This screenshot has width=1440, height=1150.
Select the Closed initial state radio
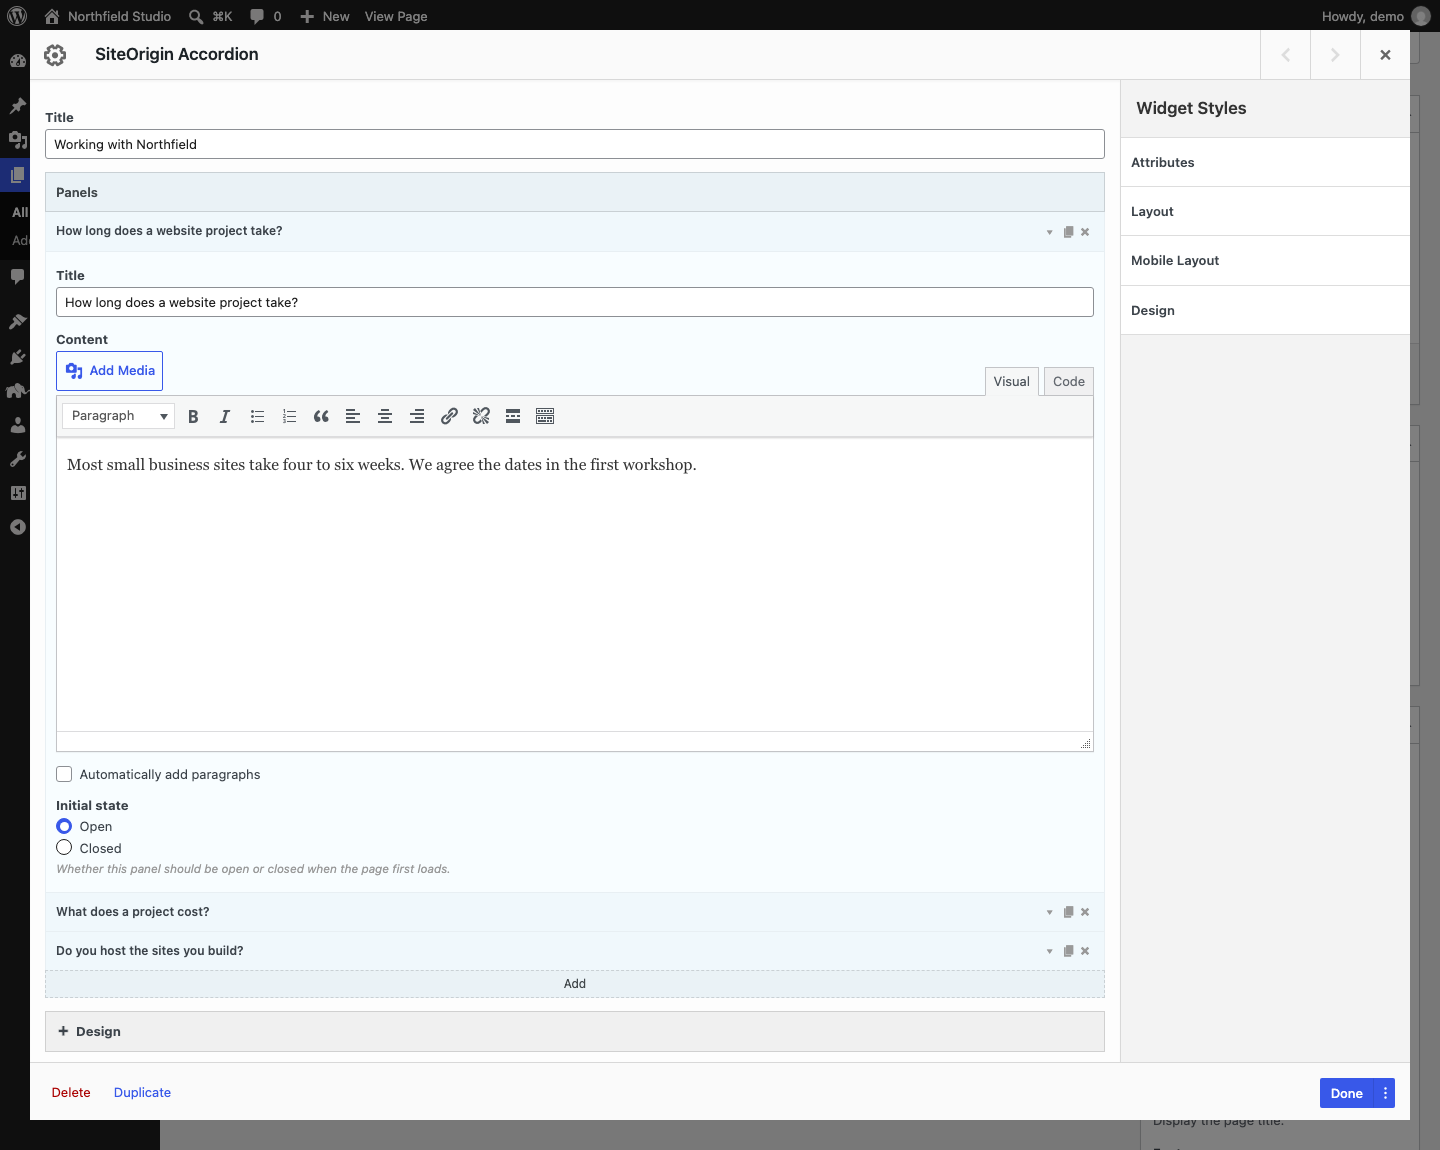(64, 848)
